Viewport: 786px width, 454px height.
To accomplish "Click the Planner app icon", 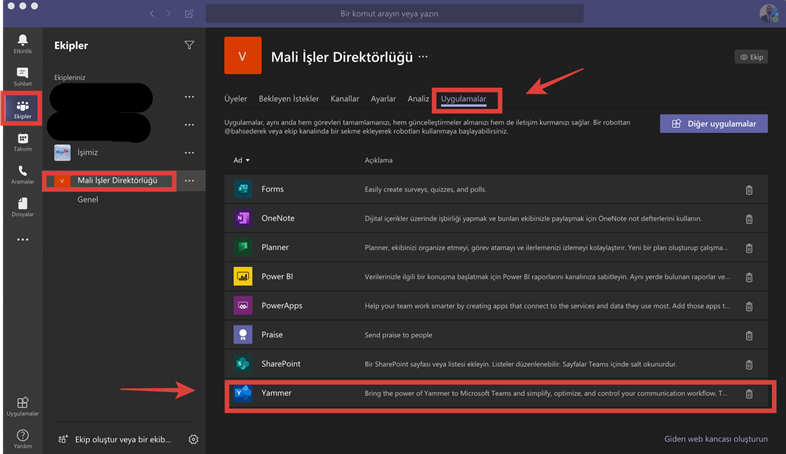I will click(243, 247).
